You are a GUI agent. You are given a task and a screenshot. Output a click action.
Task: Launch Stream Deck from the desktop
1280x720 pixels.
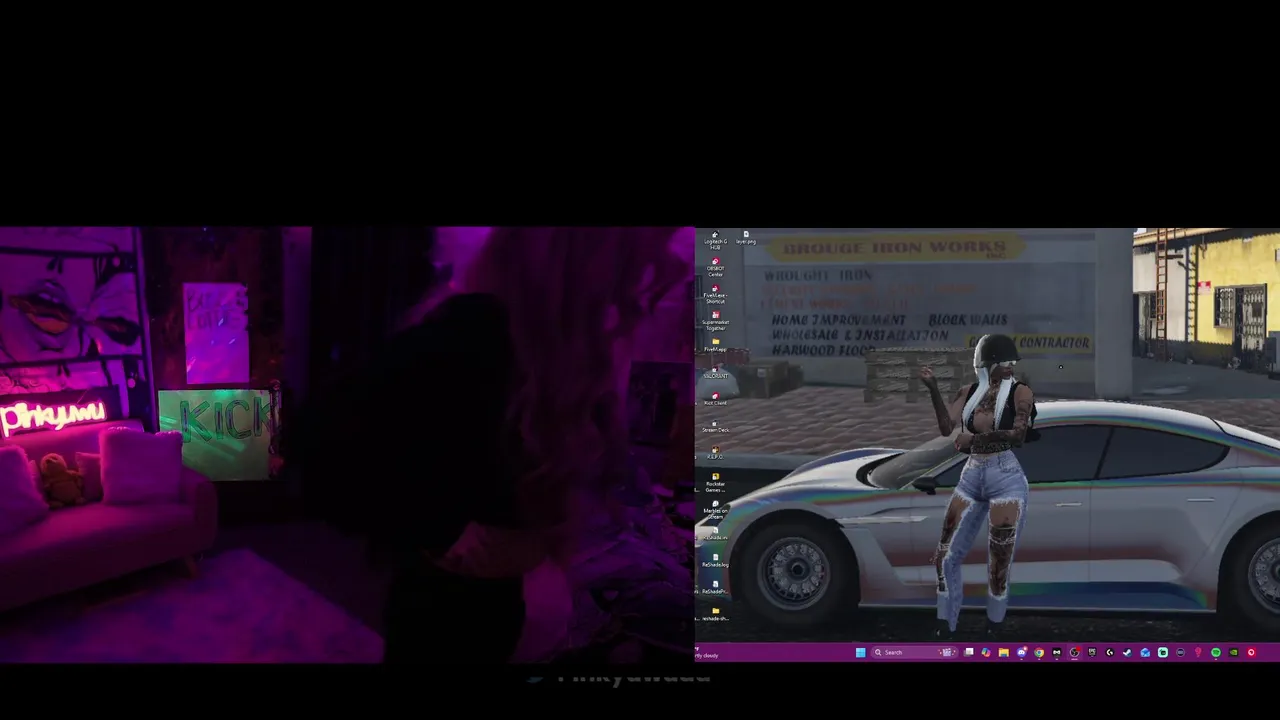click(x=715, y=426)
